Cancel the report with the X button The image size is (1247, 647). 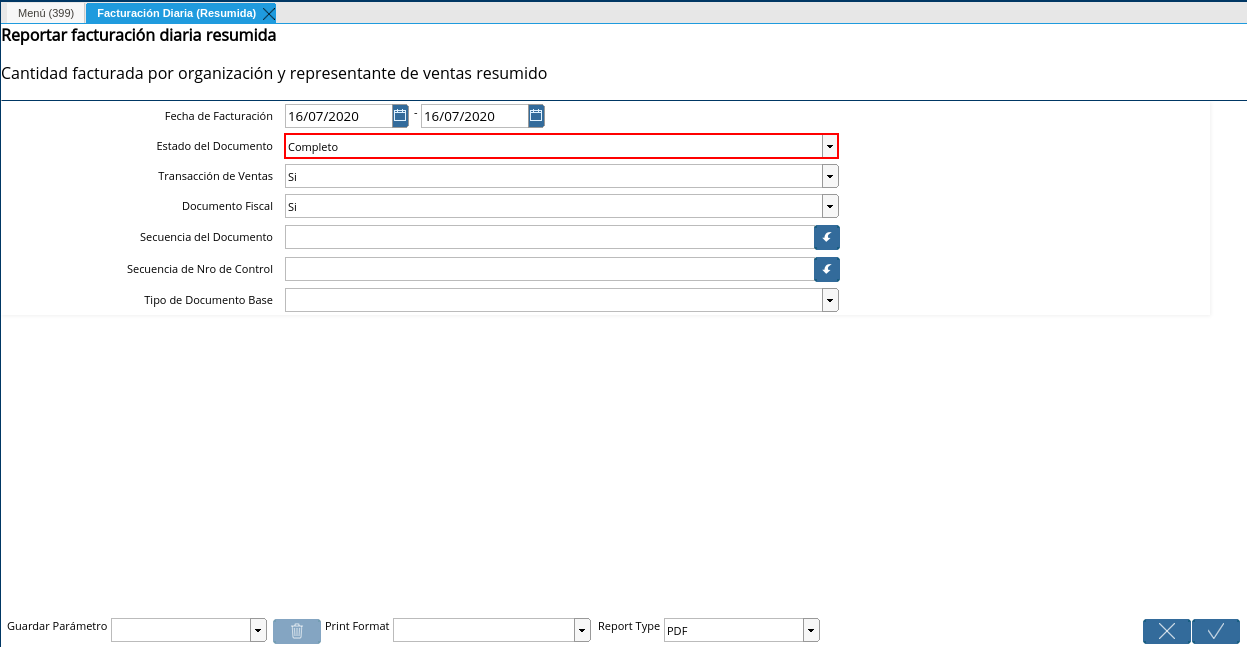coord(1167,631)
